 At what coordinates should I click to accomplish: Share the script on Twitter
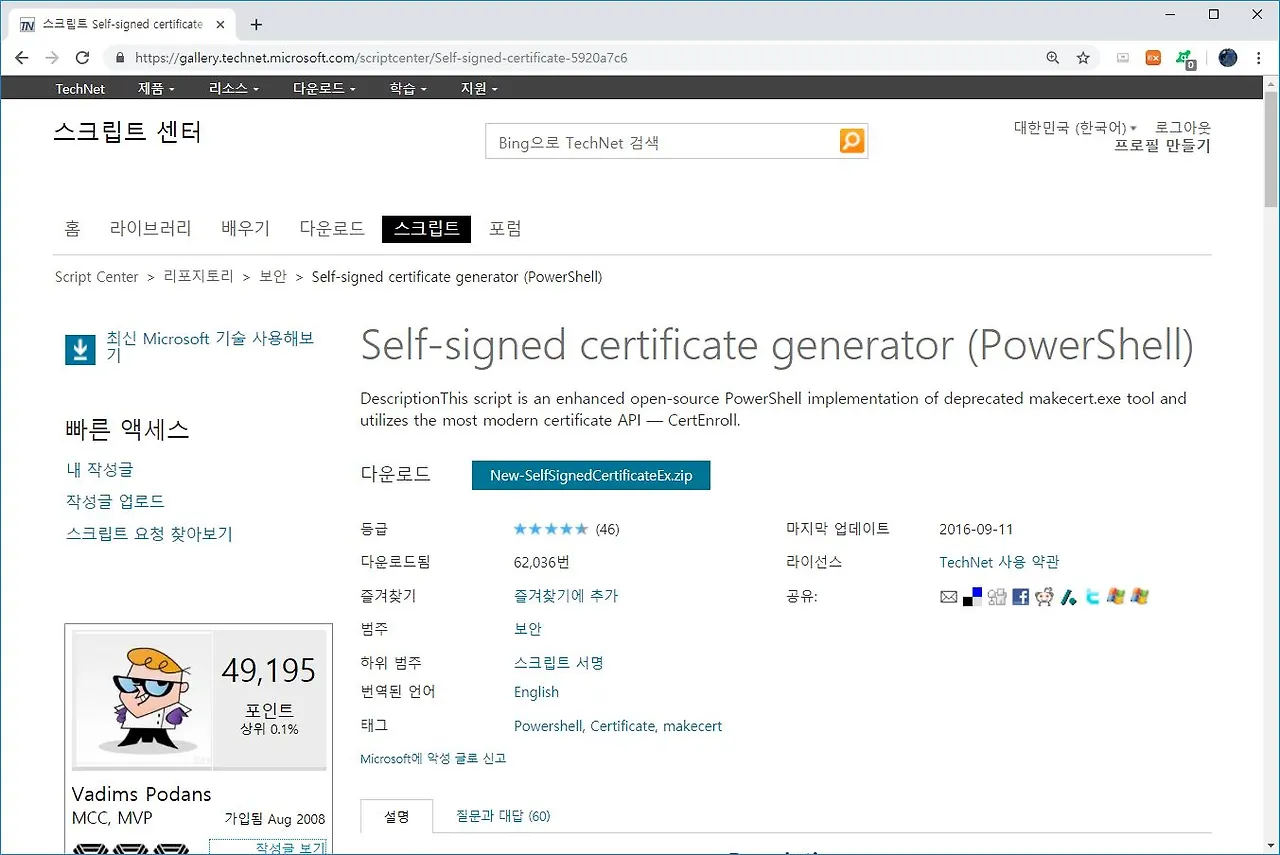click(x=1093, y=597)
